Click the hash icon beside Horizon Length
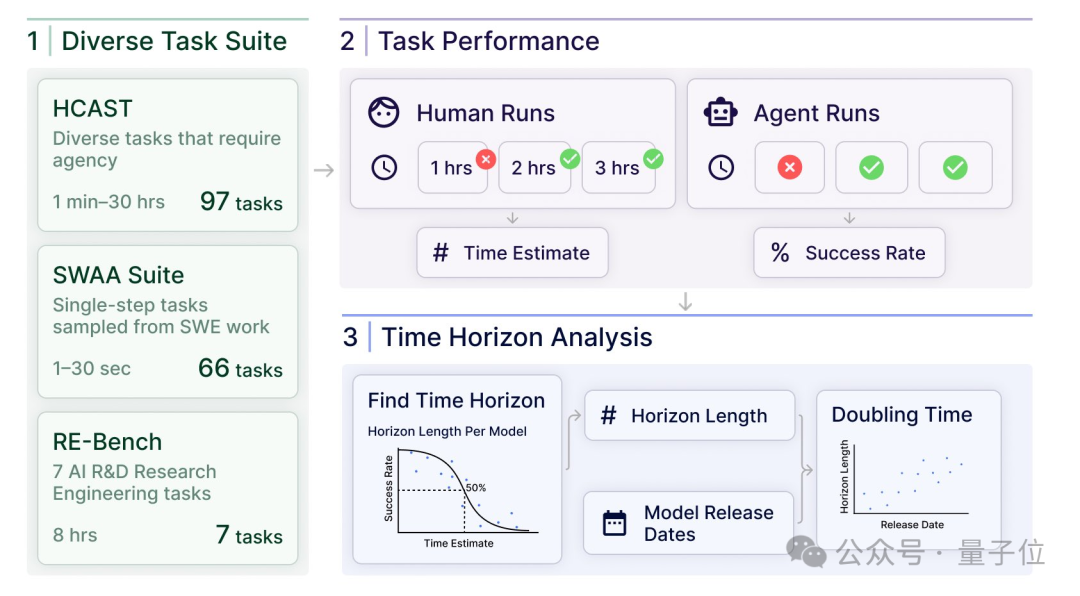This screenshot has height=596, width=1080. click(x=608, y=415)
